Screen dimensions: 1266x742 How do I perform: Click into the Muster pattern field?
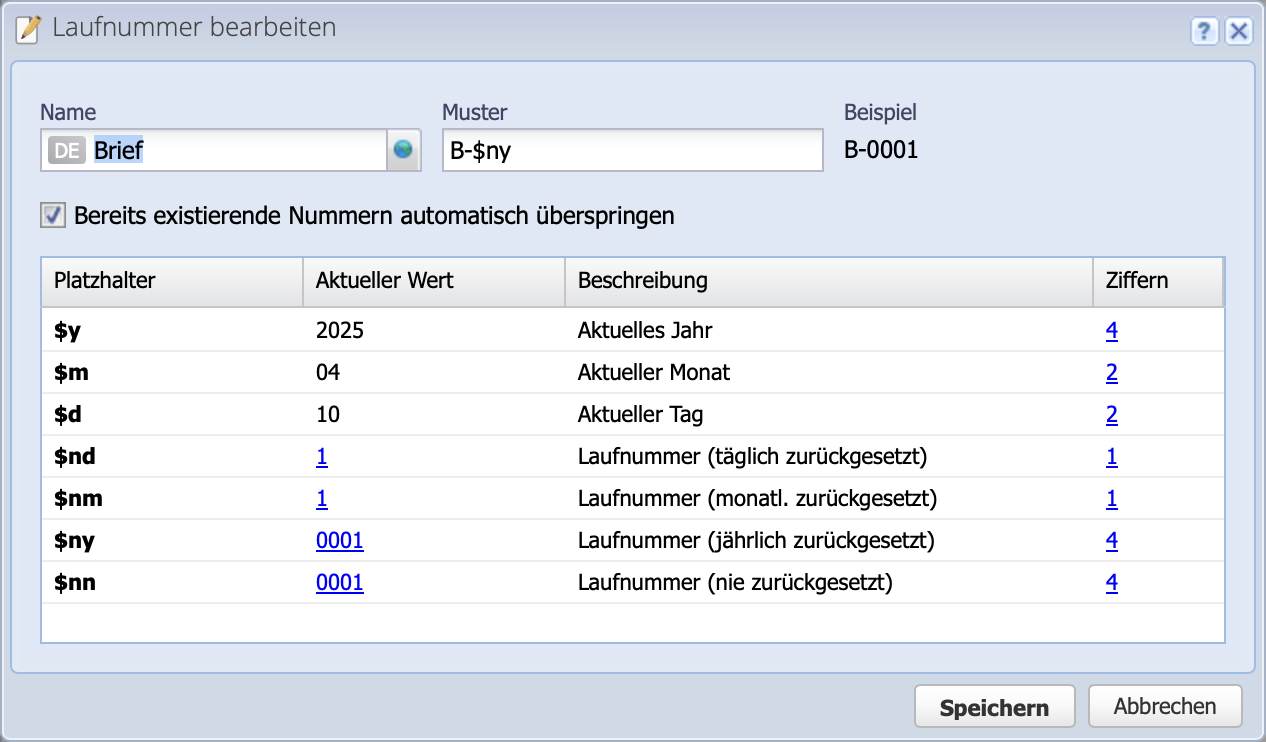tap(632, 149)
